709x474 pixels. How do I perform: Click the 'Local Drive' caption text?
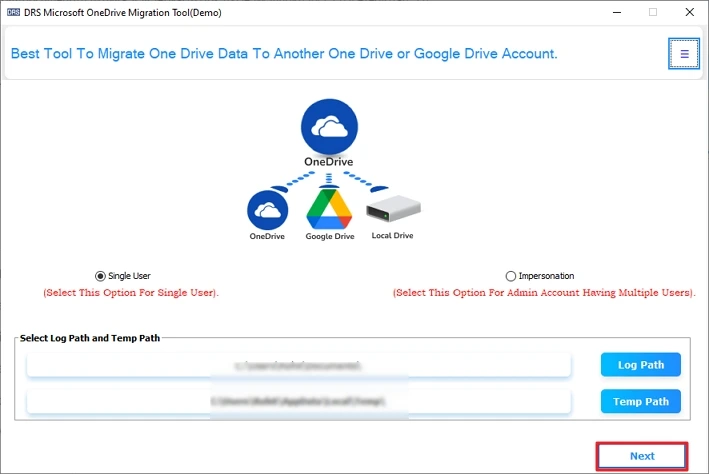[x=392, y=235]
